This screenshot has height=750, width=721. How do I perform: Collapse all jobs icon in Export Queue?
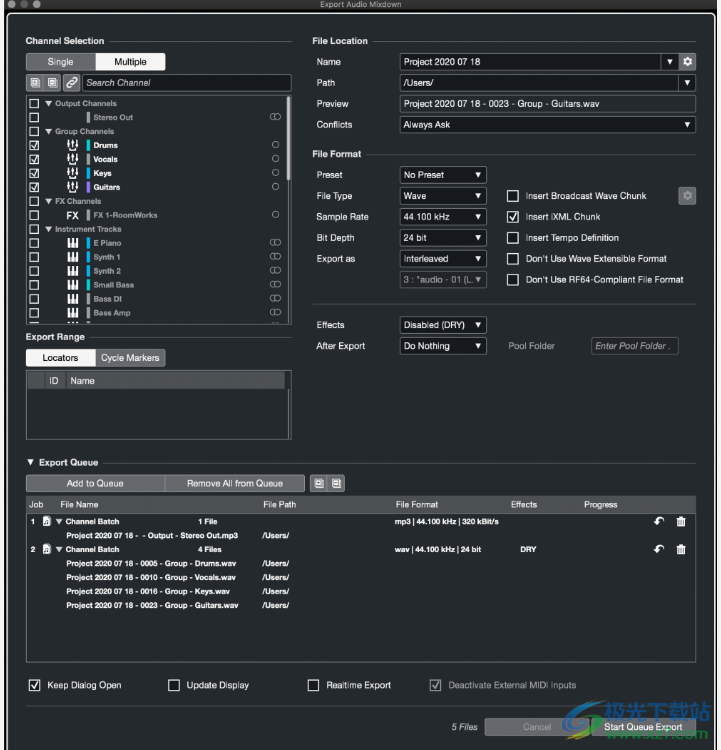[x=336, y=483]
